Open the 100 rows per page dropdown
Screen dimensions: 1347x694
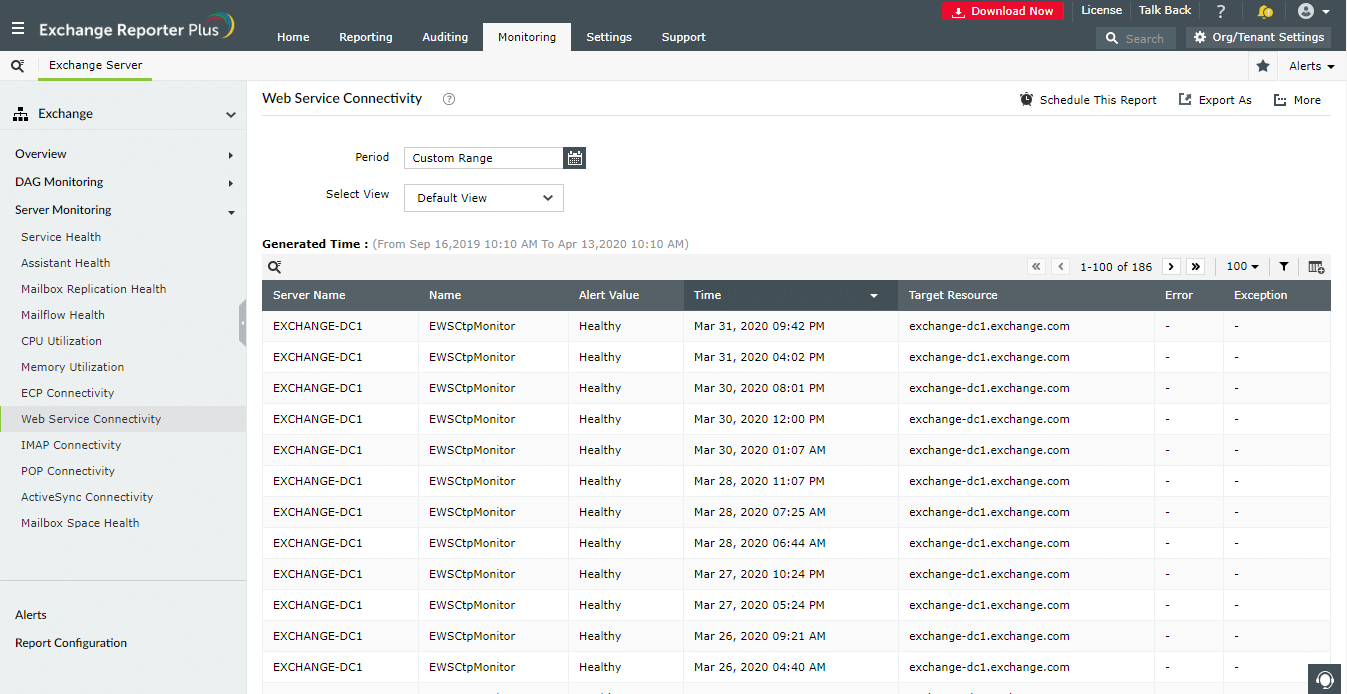pos(1243,267)
